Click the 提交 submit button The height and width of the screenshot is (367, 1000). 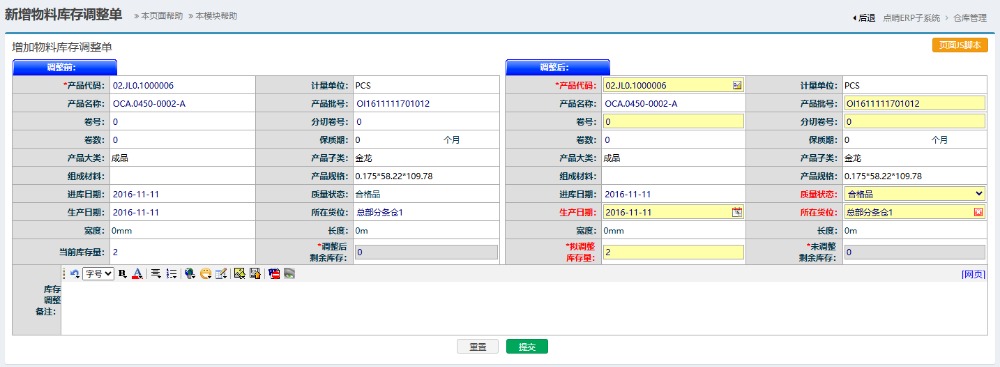click(x=527, y=347)
